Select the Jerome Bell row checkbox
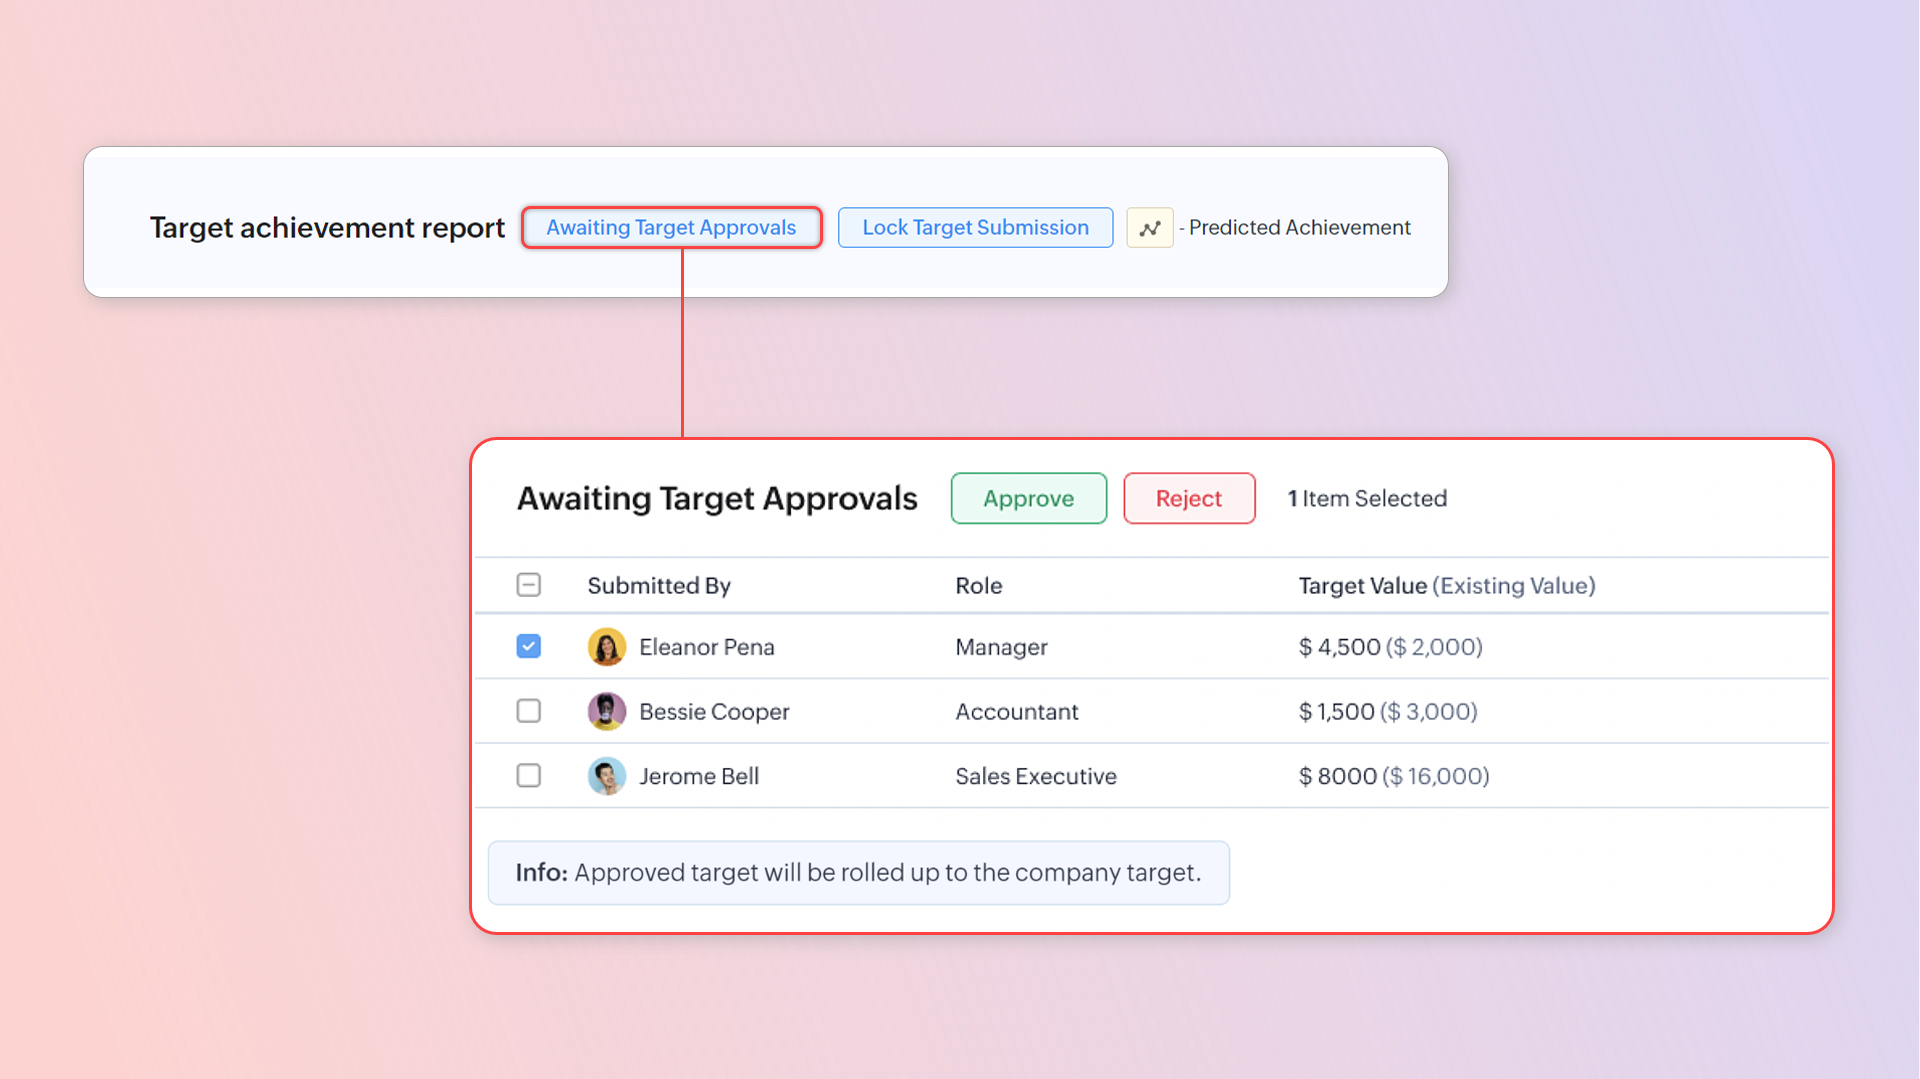The height and width of the screenshot is (1079, 1920). click(528, 776)
